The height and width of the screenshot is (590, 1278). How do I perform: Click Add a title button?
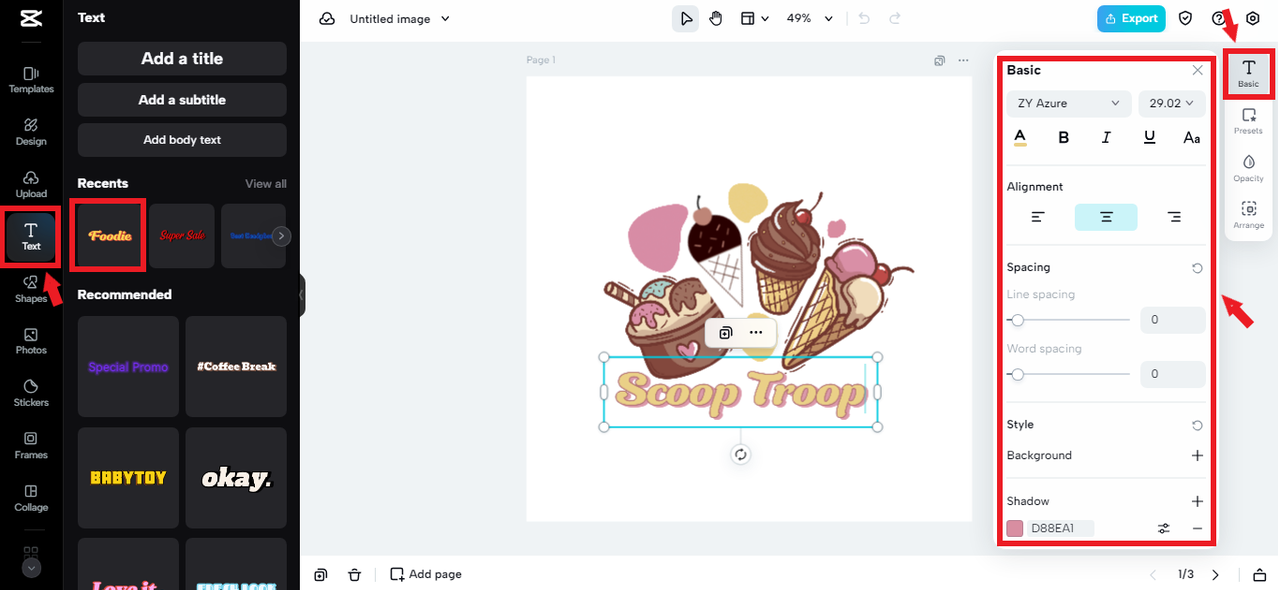pos(182,59)
